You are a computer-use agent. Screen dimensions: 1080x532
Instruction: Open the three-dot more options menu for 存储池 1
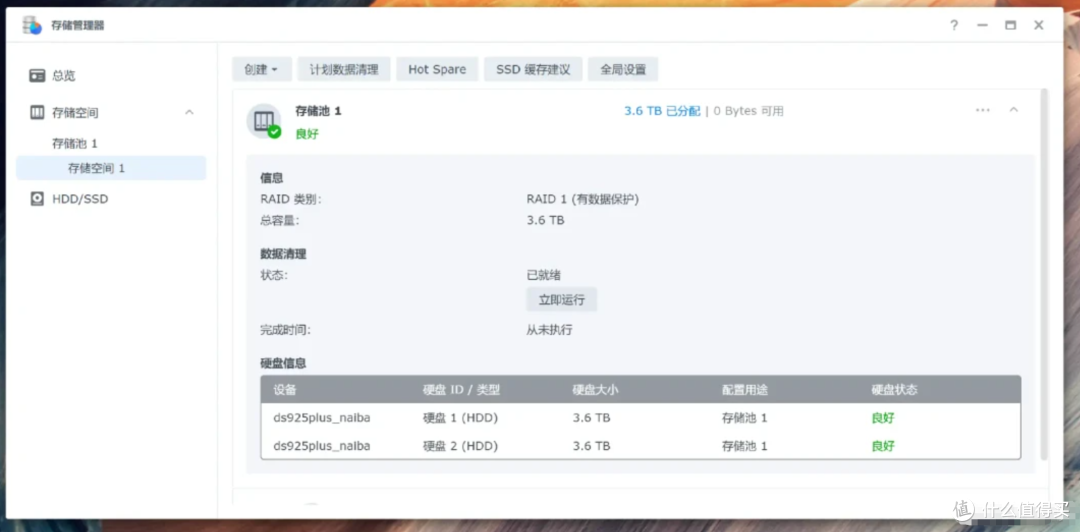coord(983,110)
